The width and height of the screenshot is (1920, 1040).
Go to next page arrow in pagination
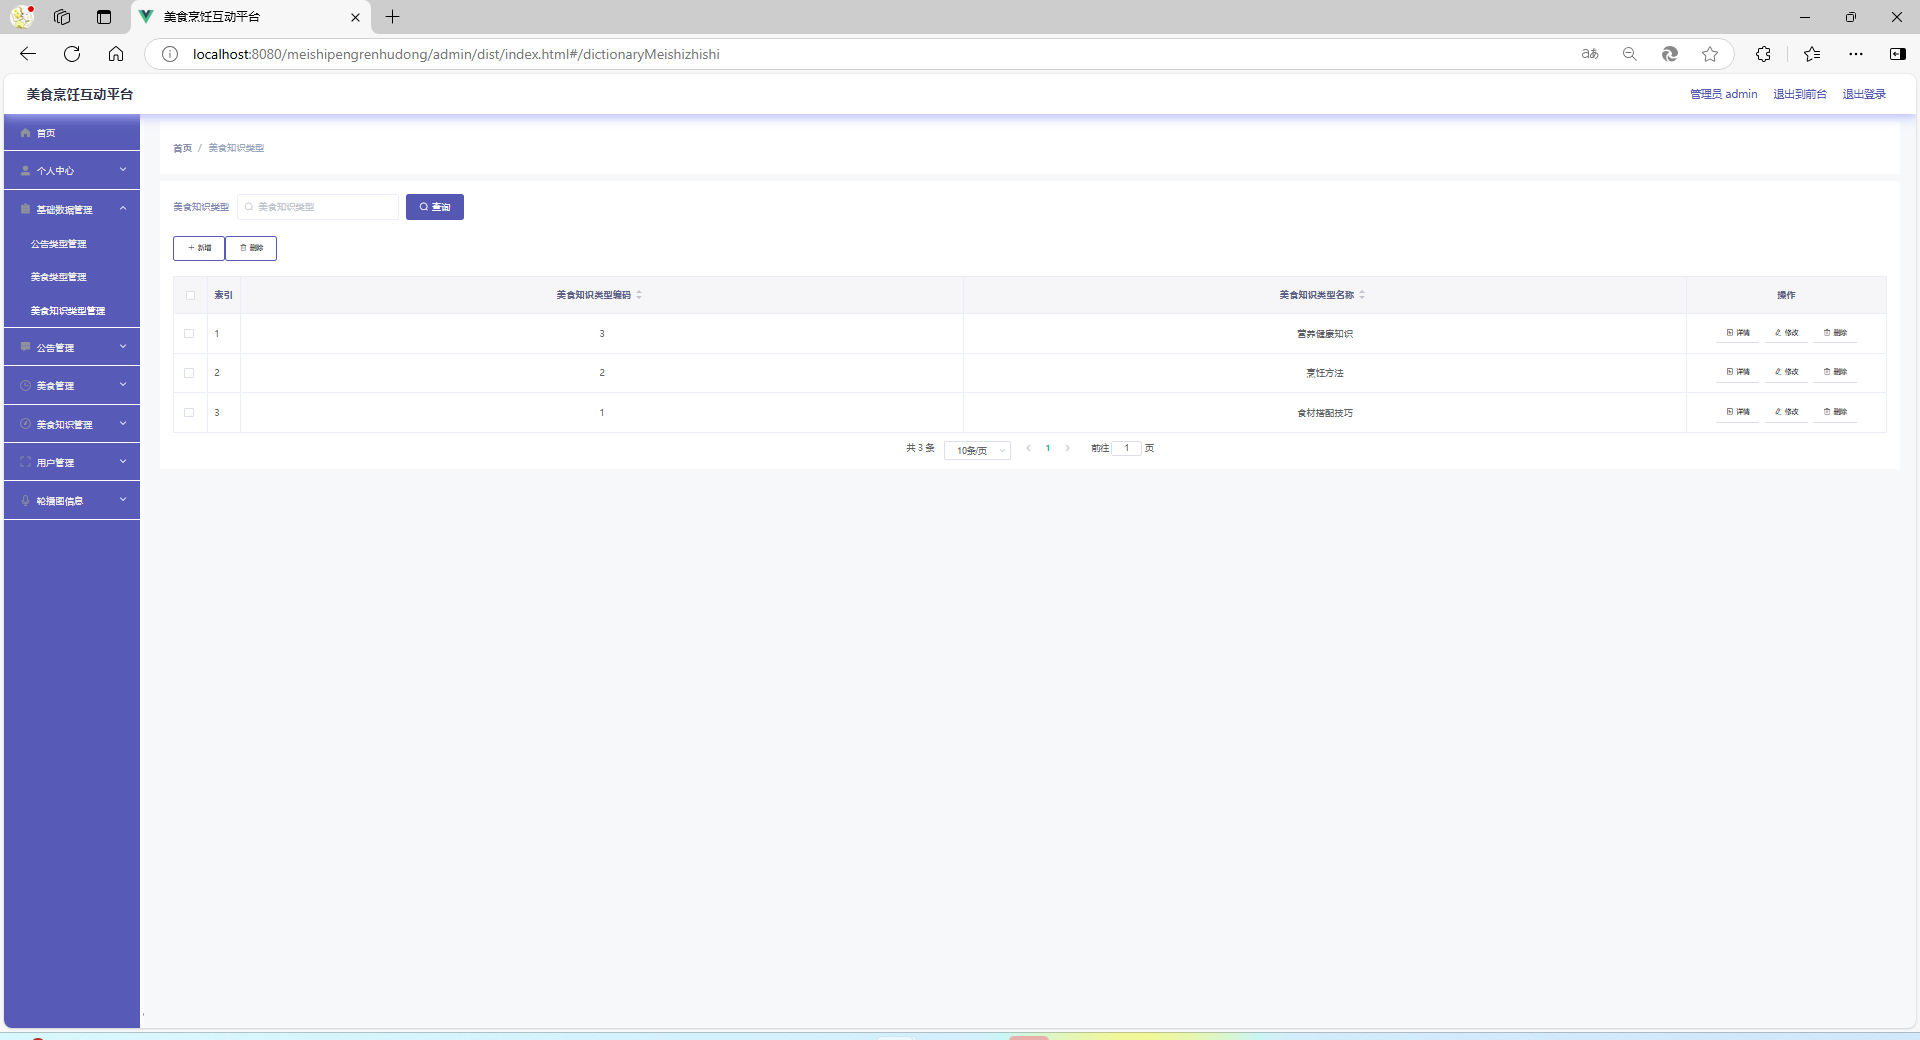(x=1068, y=448)
